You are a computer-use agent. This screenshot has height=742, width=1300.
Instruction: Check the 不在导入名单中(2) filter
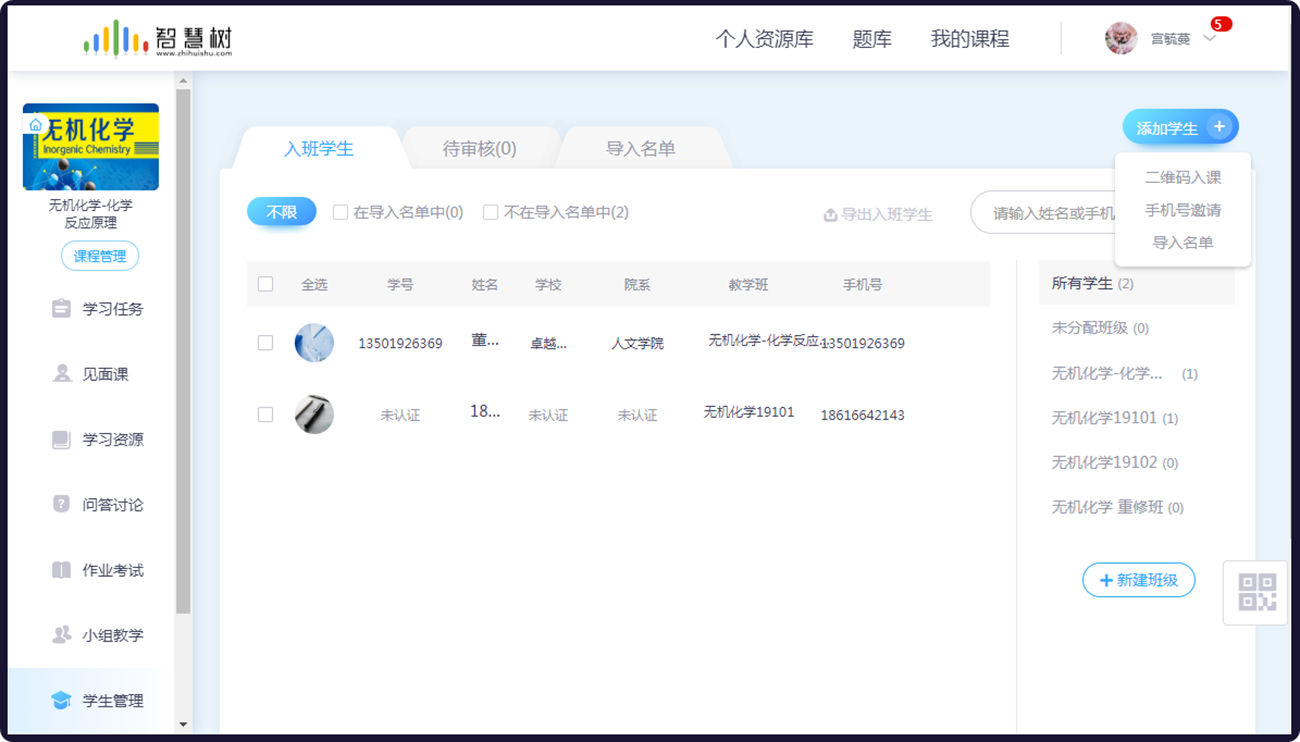[490, 211]
